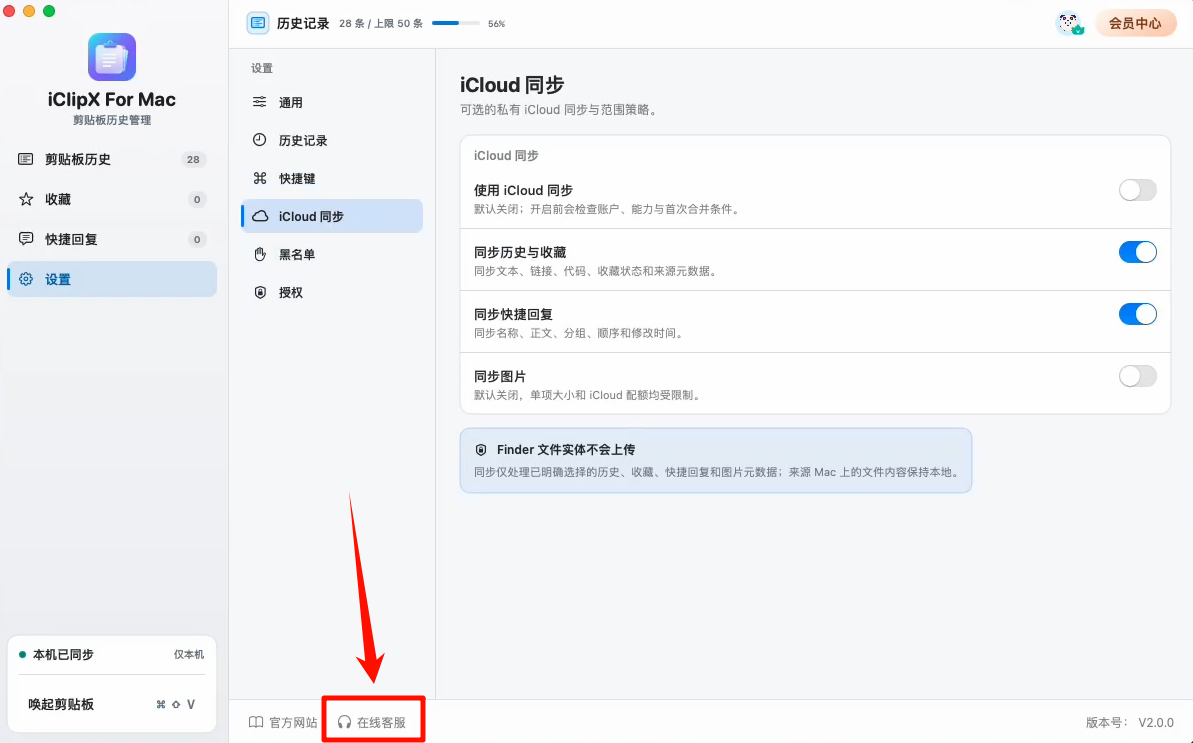The height and width of the screenshot is (743, 1193).
Task: Turn off 同步历史与收藏 toggle
Action: click(1137, 252)
